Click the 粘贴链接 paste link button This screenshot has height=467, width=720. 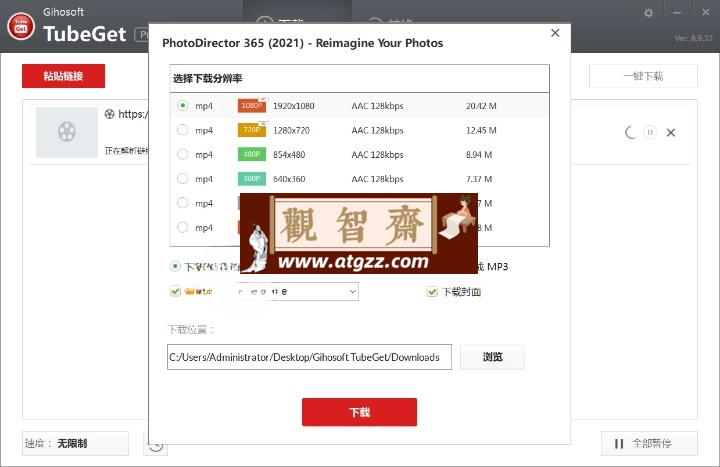click(x=63, y=76)
